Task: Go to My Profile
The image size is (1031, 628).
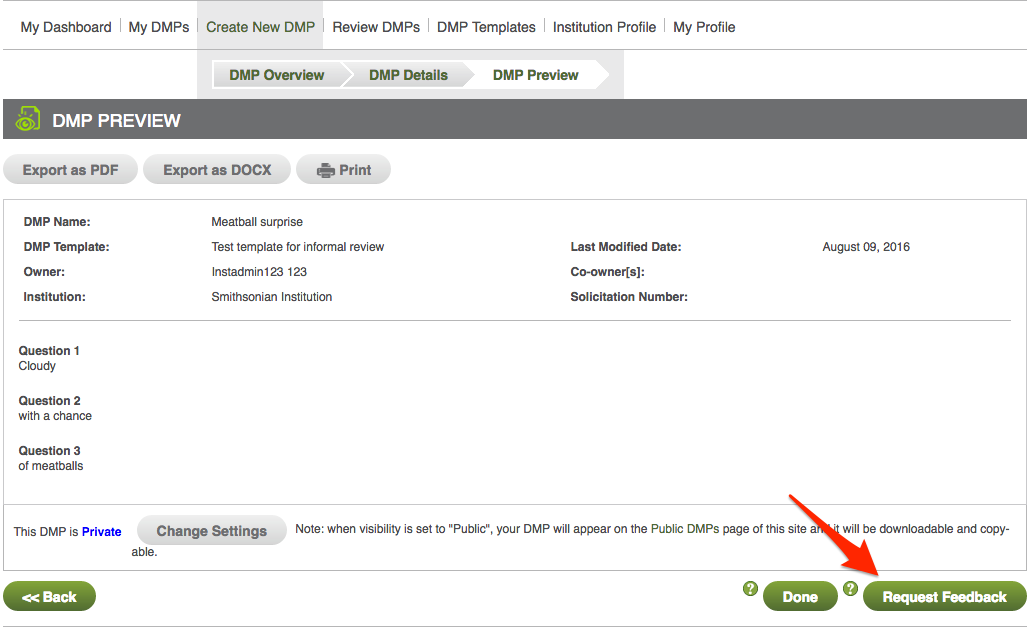Action: (x=704, y=27)
